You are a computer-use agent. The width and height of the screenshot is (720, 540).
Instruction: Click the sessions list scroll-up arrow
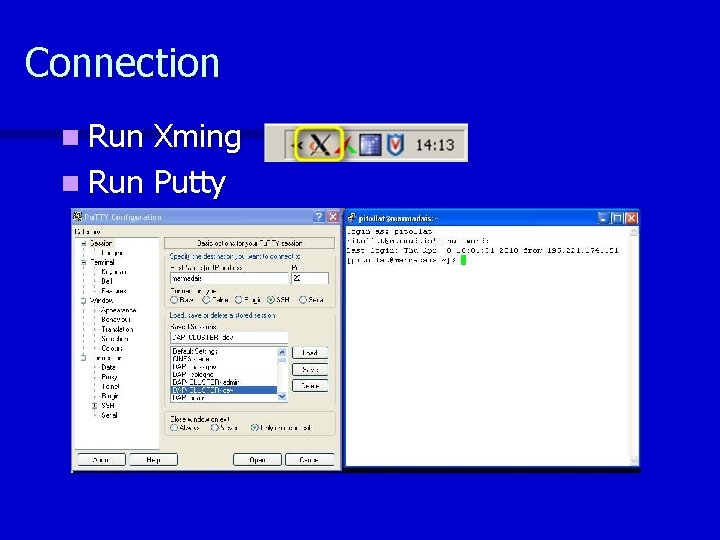282,352
